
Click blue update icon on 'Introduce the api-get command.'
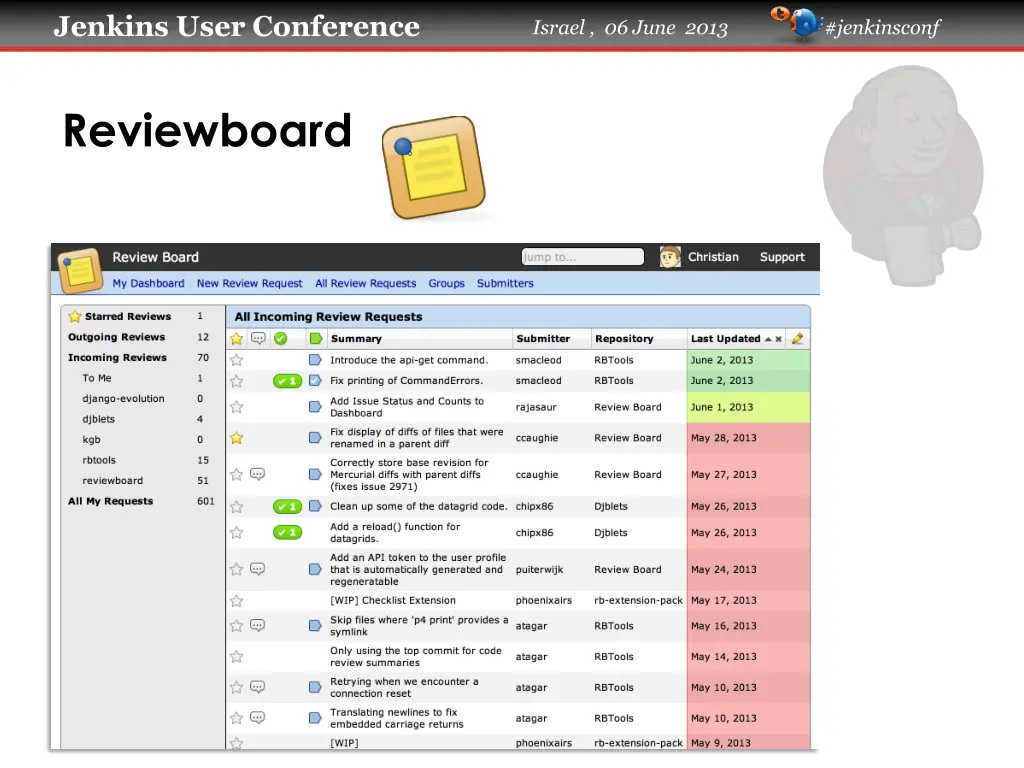click(315, 360)
